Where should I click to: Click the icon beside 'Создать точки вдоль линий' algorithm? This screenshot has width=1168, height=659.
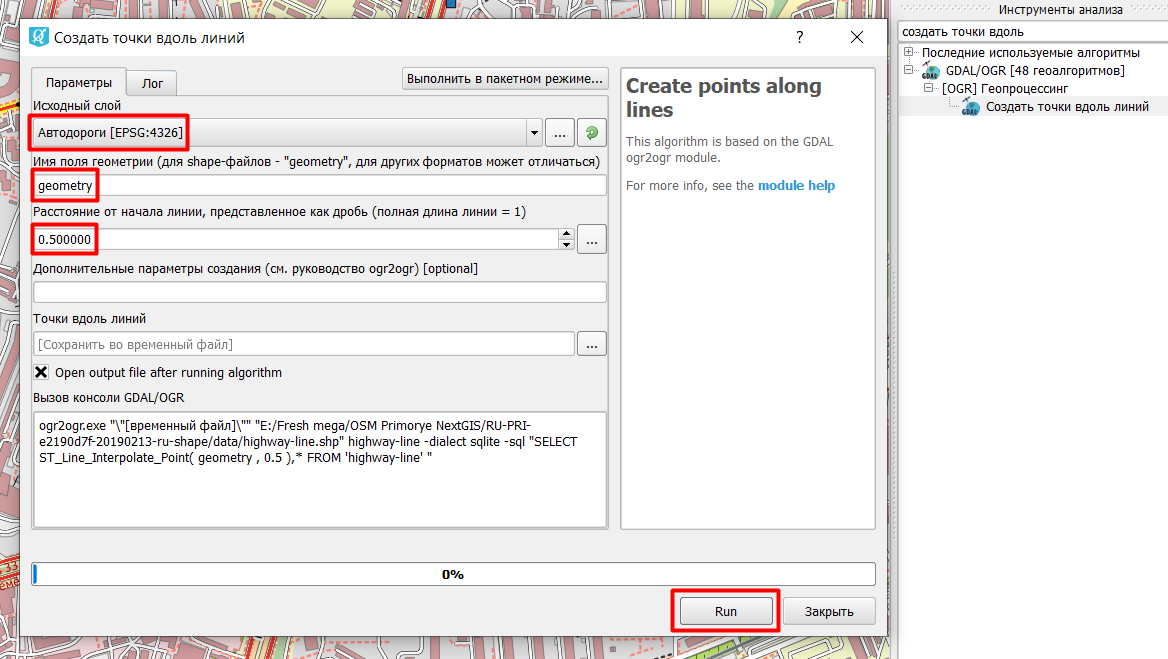(x=970, y=107)
